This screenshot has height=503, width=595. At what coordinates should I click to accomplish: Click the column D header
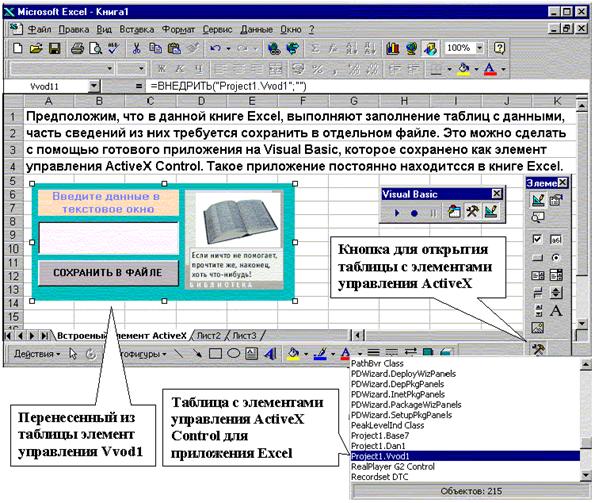tap(201, 101)
